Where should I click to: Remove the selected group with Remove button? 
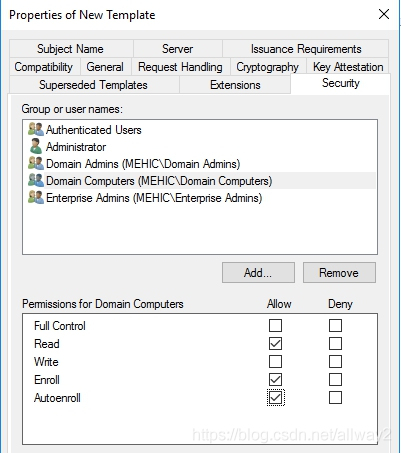[339, 273]
